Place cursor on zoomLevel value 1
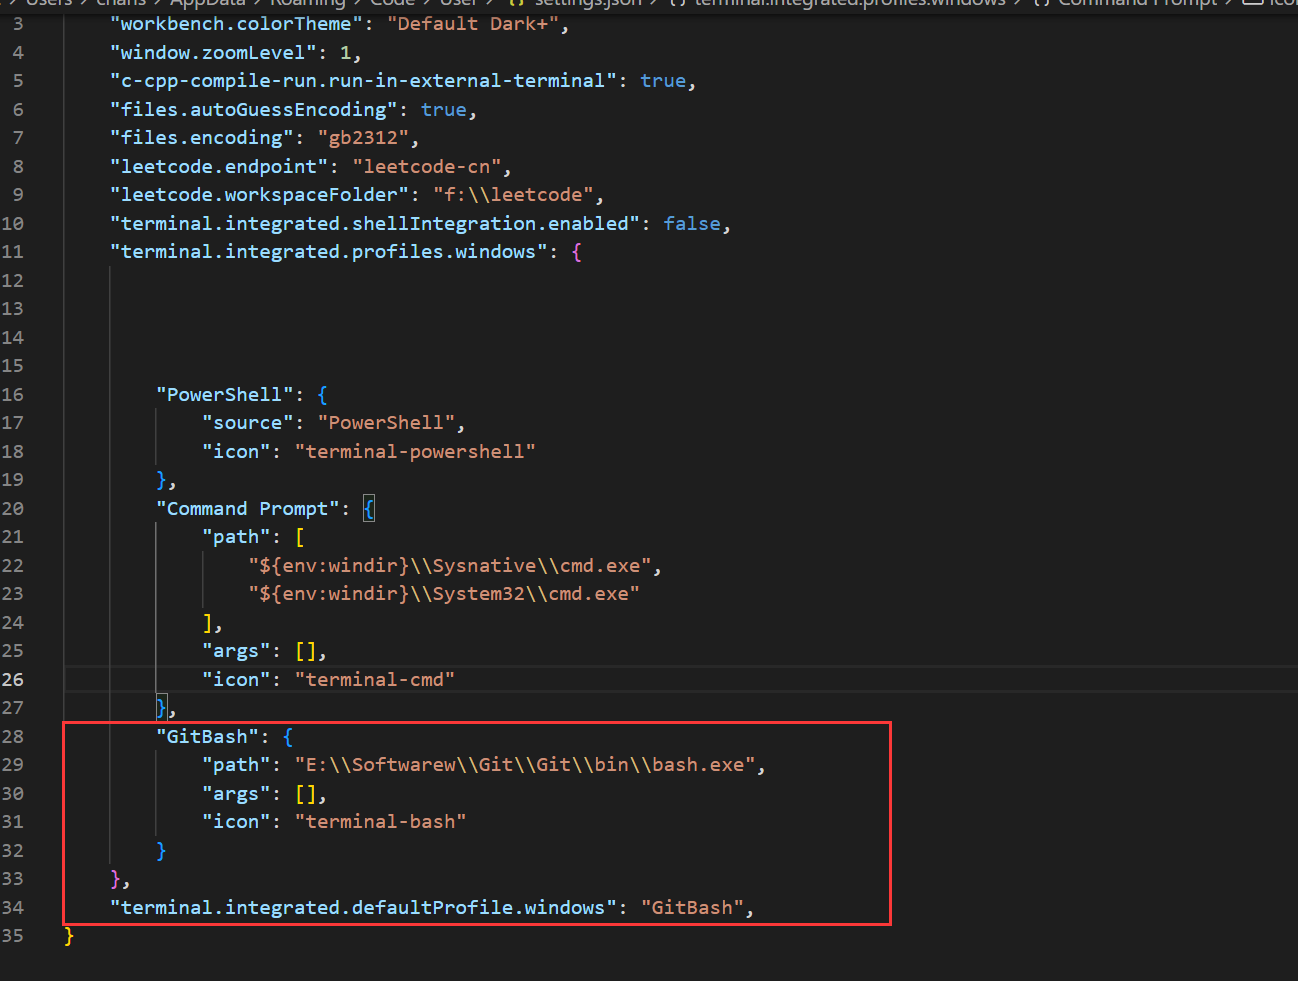The height and width of the screenshot is (981, 1298). 346,52
